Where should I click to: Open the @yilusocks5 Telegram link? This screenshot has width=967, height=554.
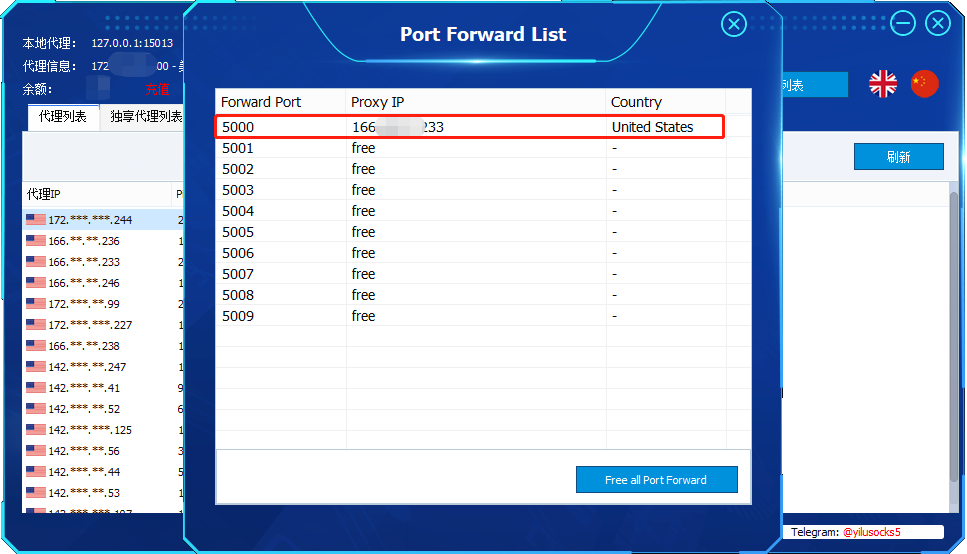tap(871, 532)
